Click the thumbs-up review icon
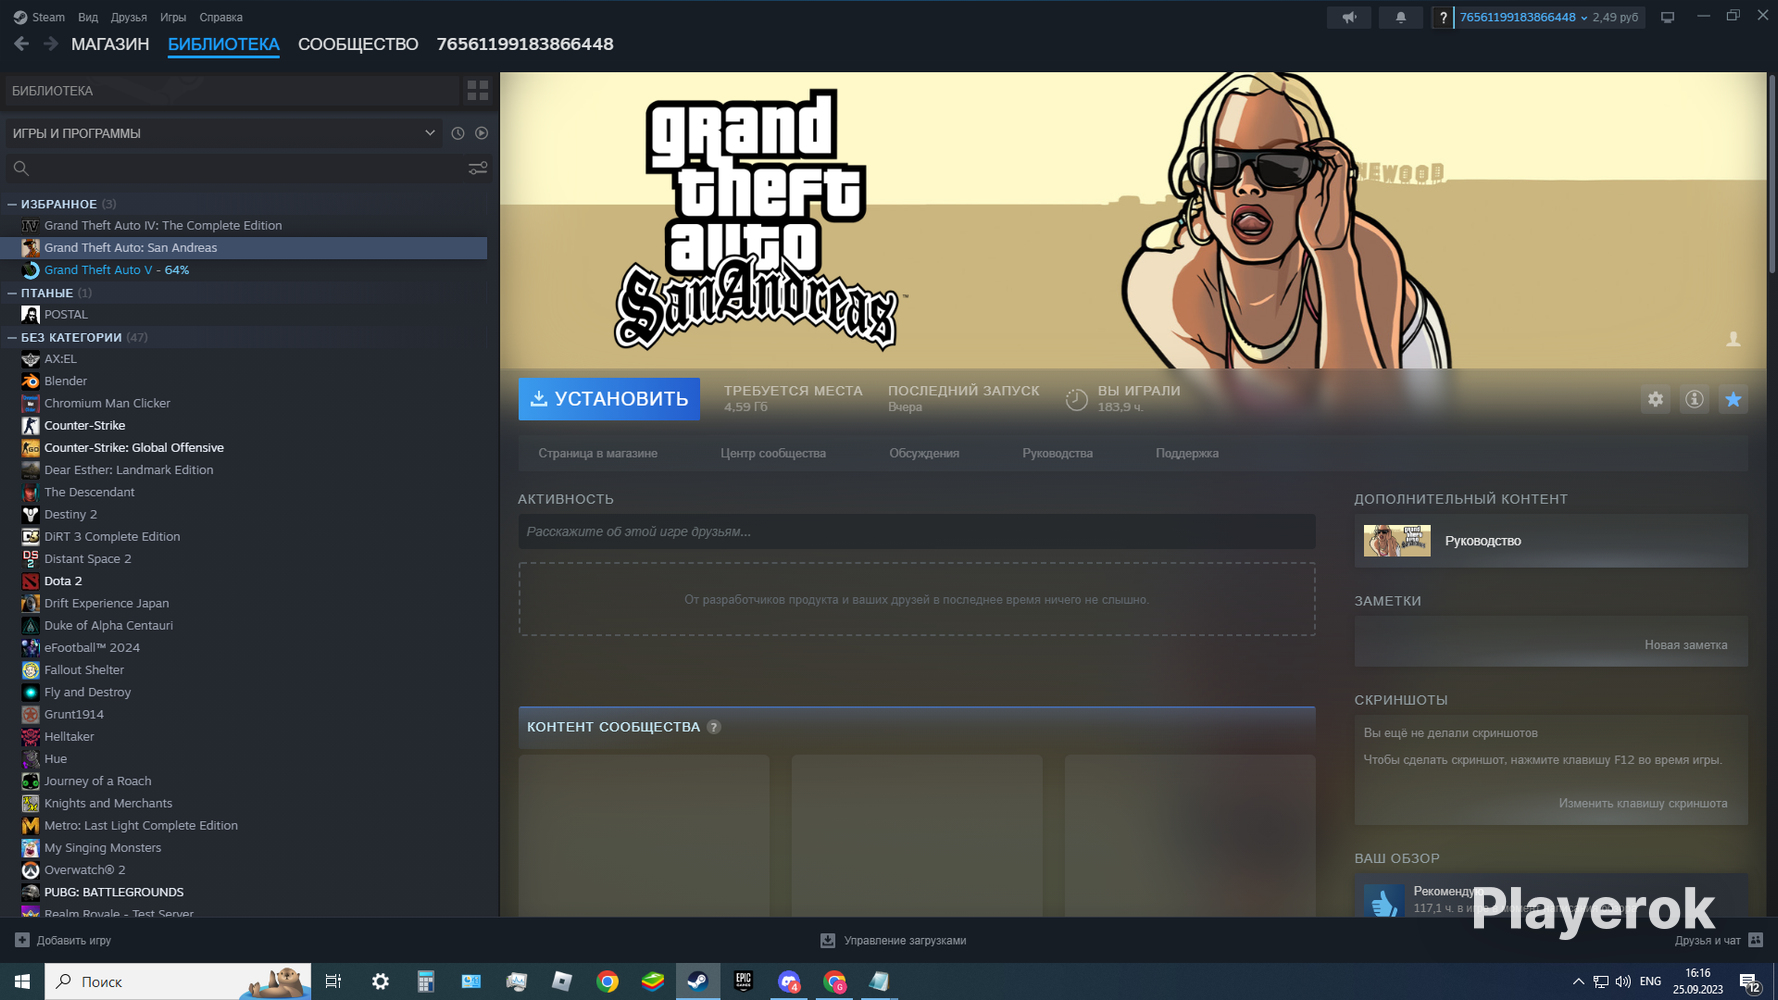Screen dimensions: 1778x1000 (x=1384, y=904)
